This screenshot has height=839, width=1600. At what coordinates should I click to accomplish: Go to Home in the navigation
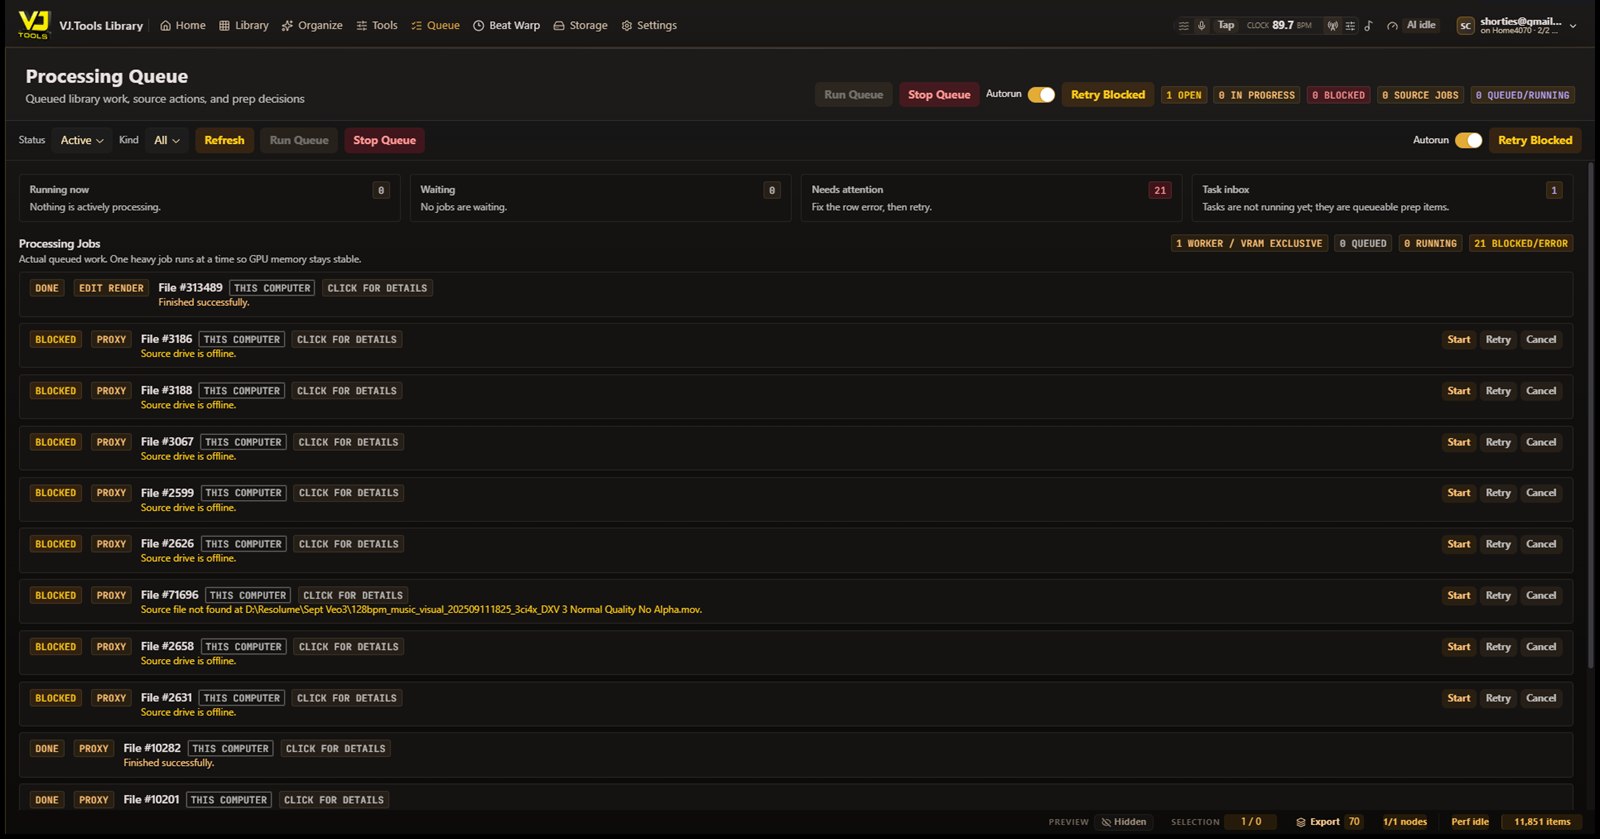pos(183,25)
